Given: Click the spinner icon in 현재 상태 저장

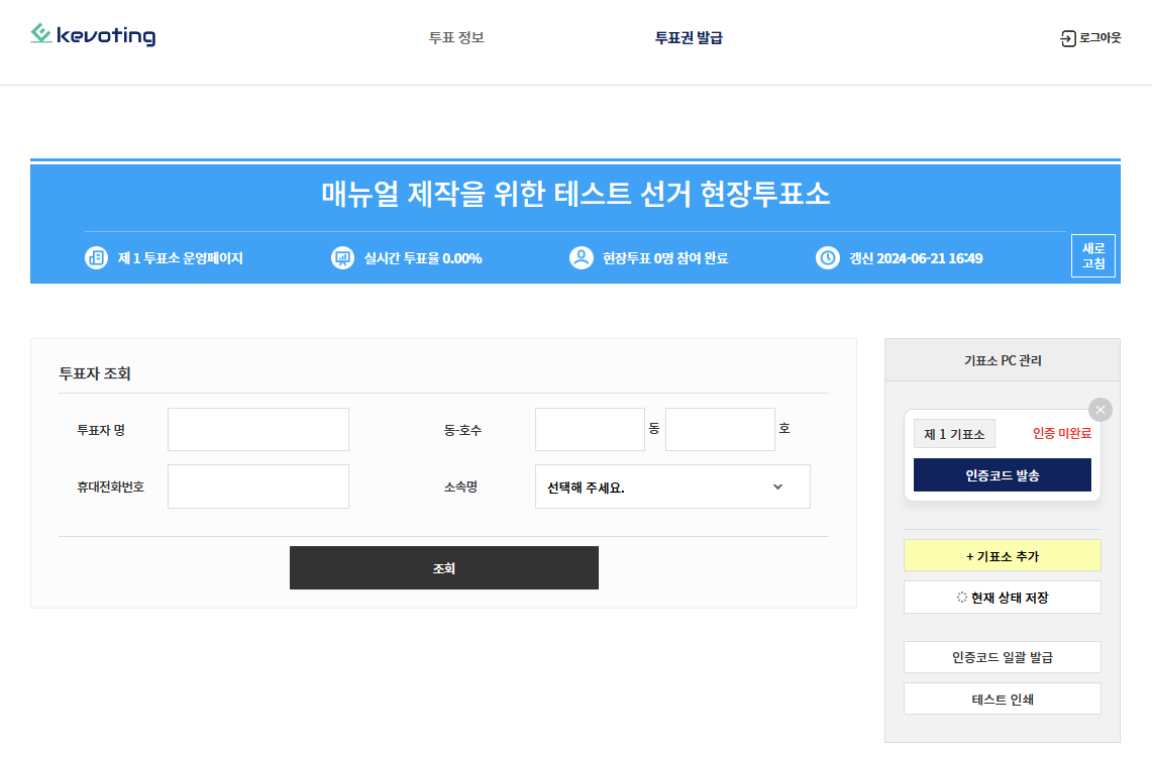Looking at the screenshot, I should point(962,597).
